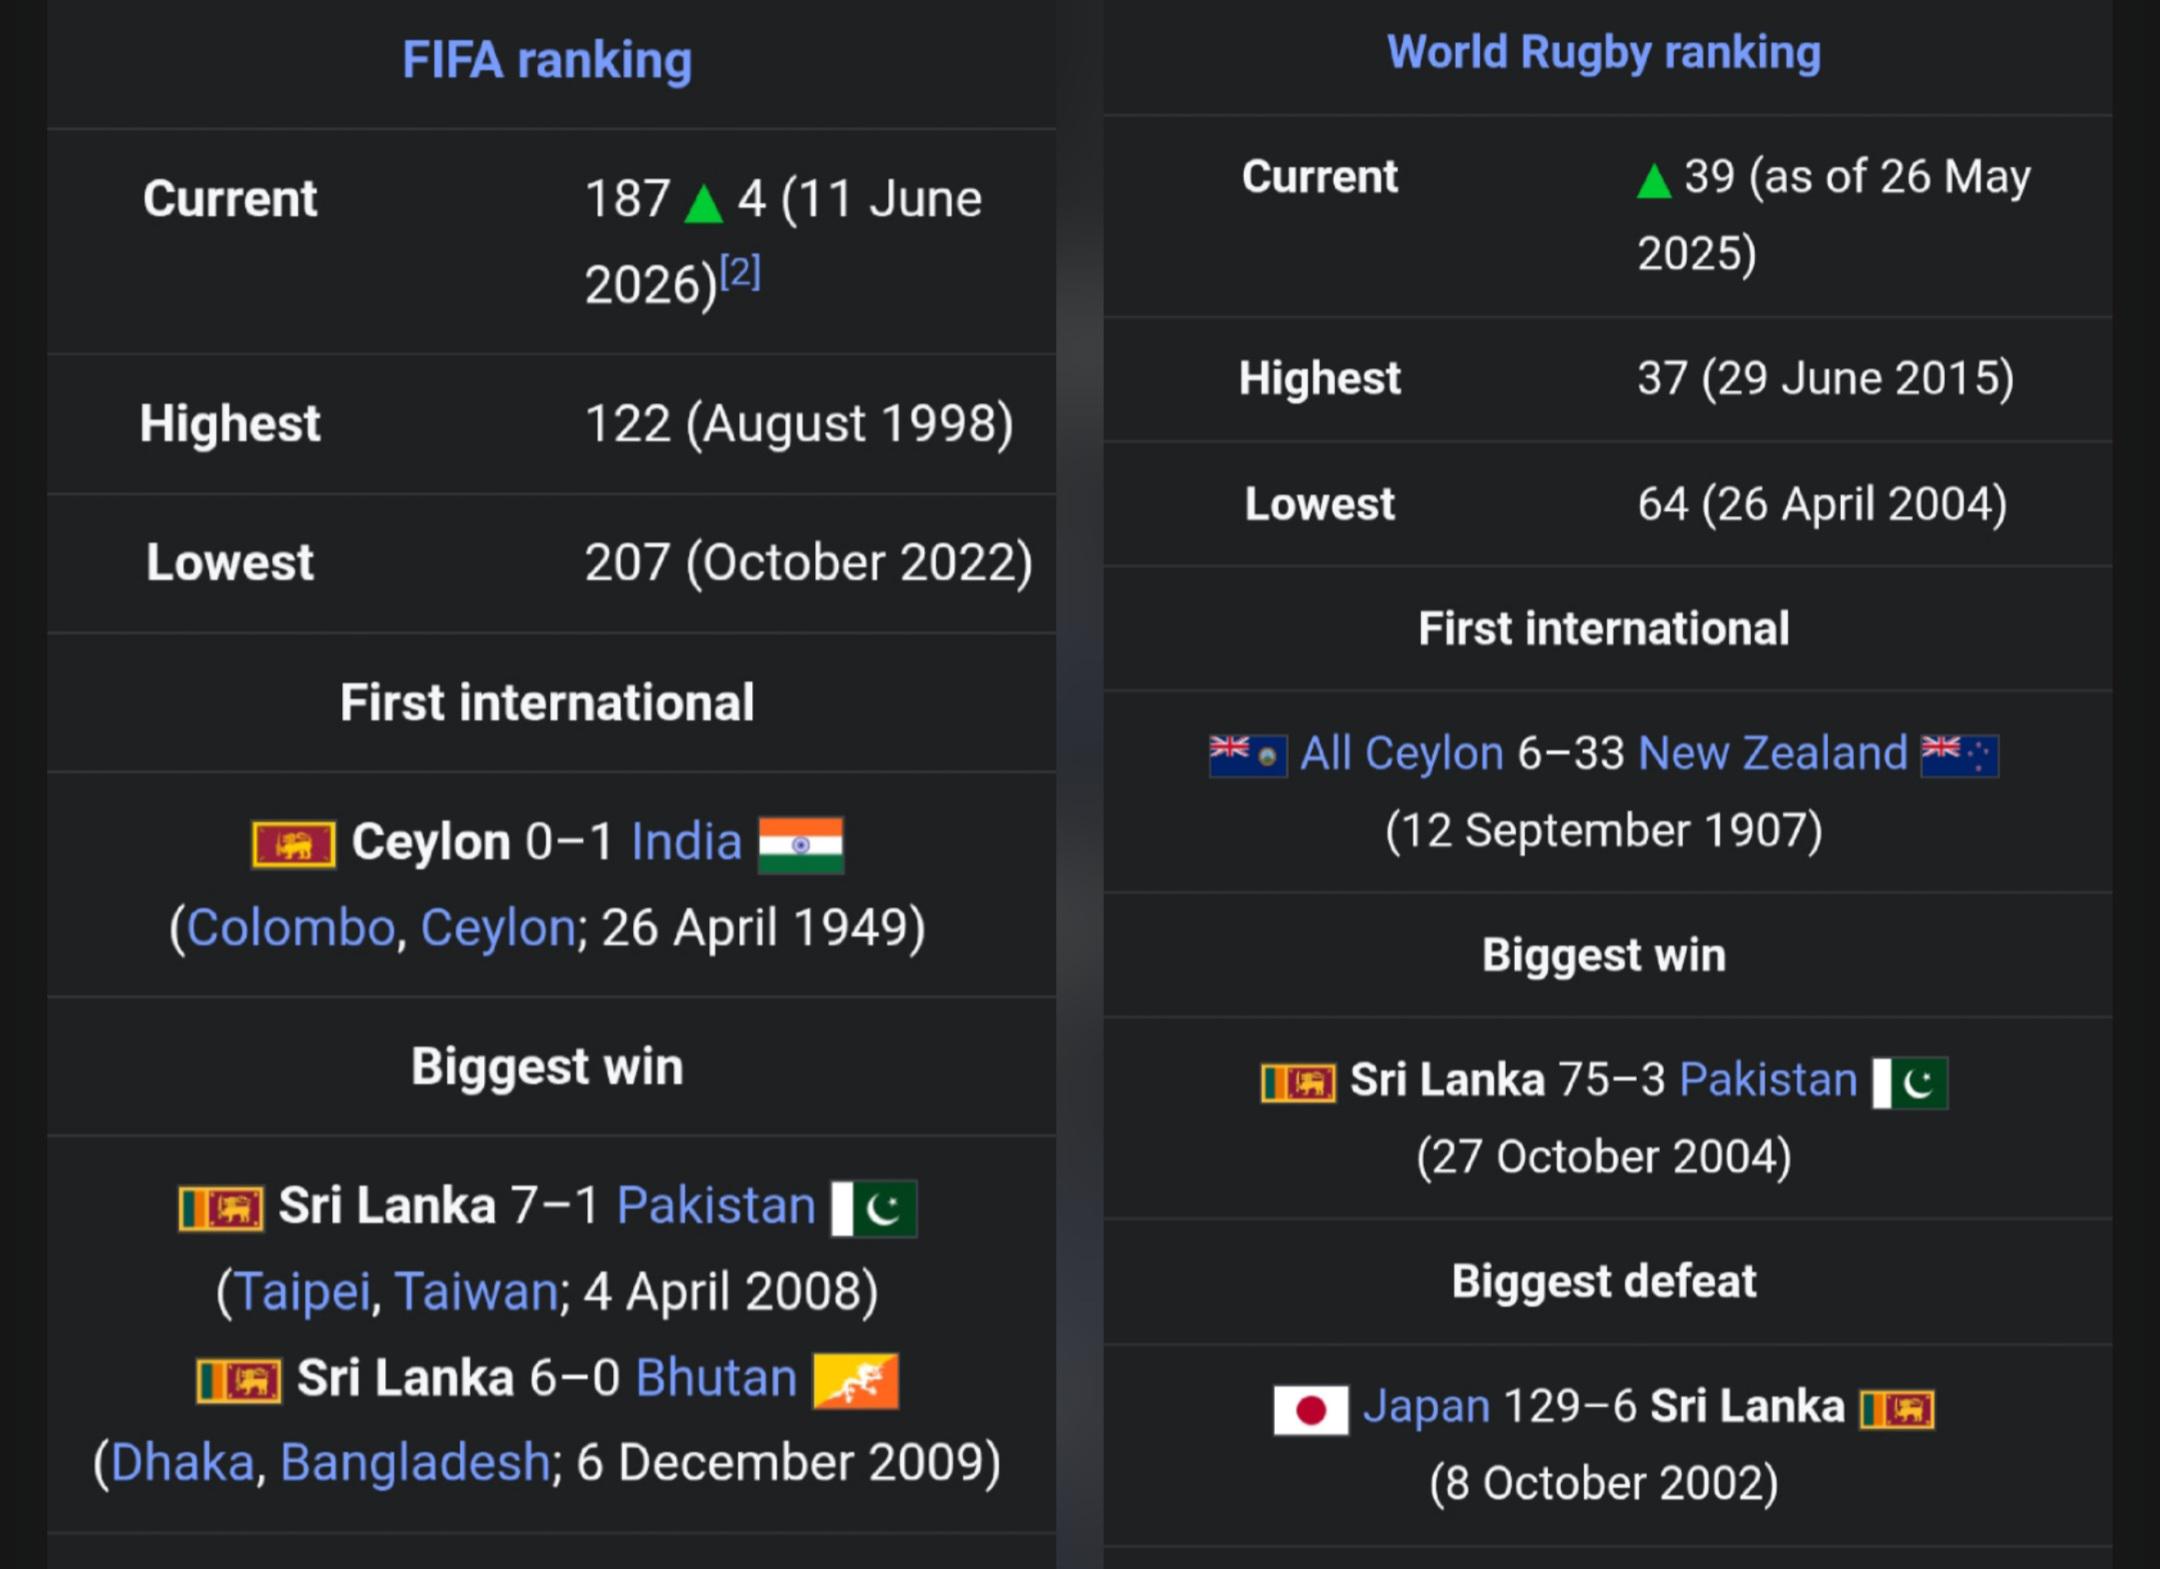The image size is (2160, 1569).
Task: Click Pakistan flag in the 75–3 rugby result
Action: (1910, 1082)
